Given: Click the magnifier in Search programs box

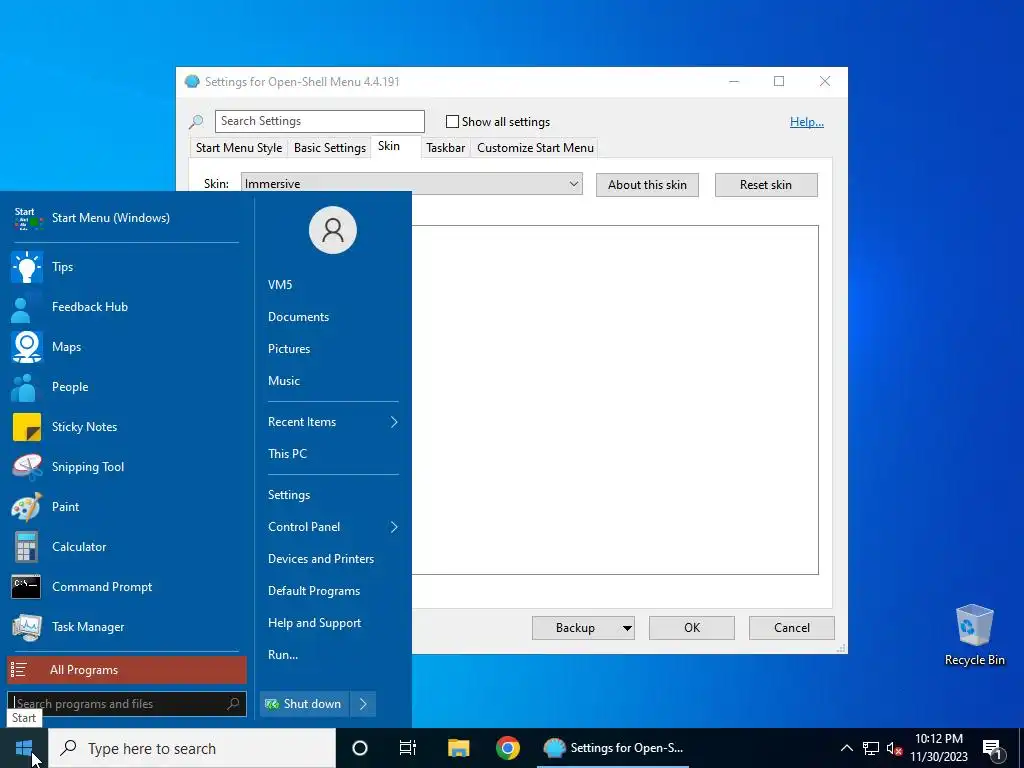Looking at the screenshot, I should pyautogui.click(x=233, y=703).
